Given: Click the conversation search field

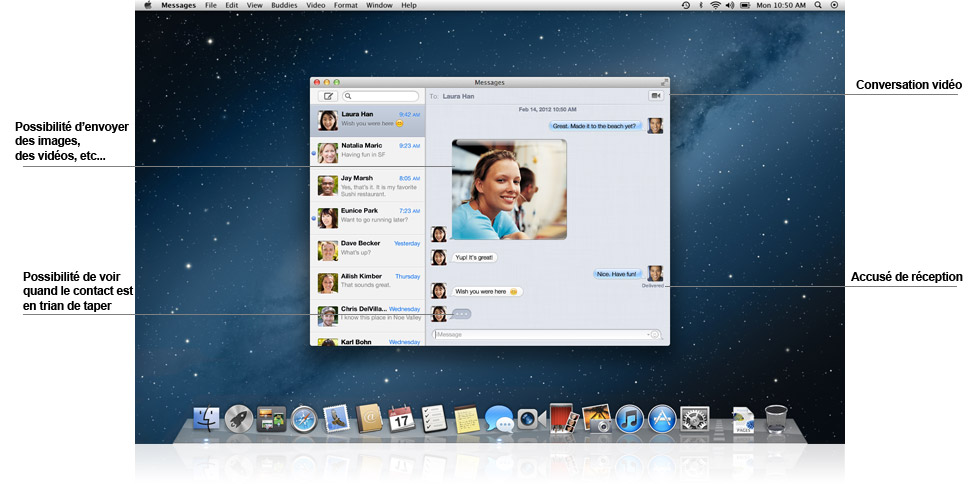Looking at the screenshot, I should click(381, 96).
